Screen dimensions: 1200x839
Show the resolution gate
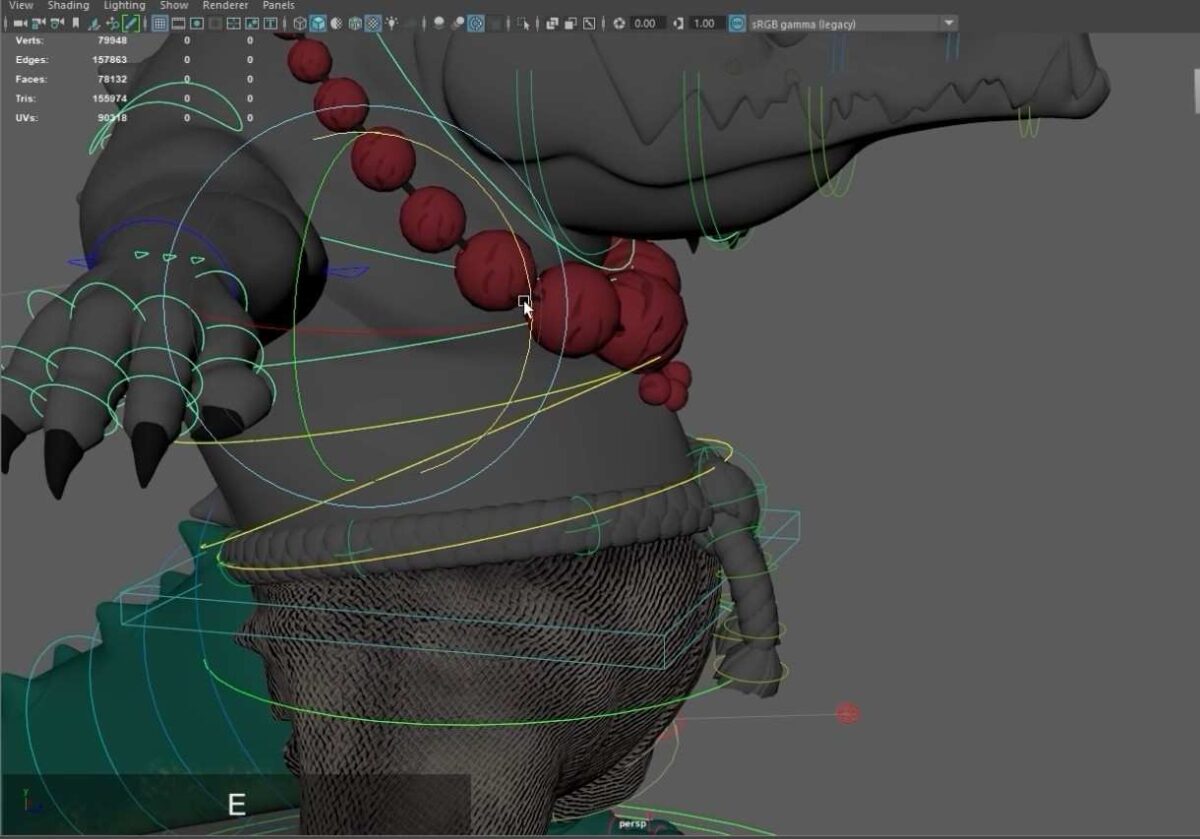[197, 23]
